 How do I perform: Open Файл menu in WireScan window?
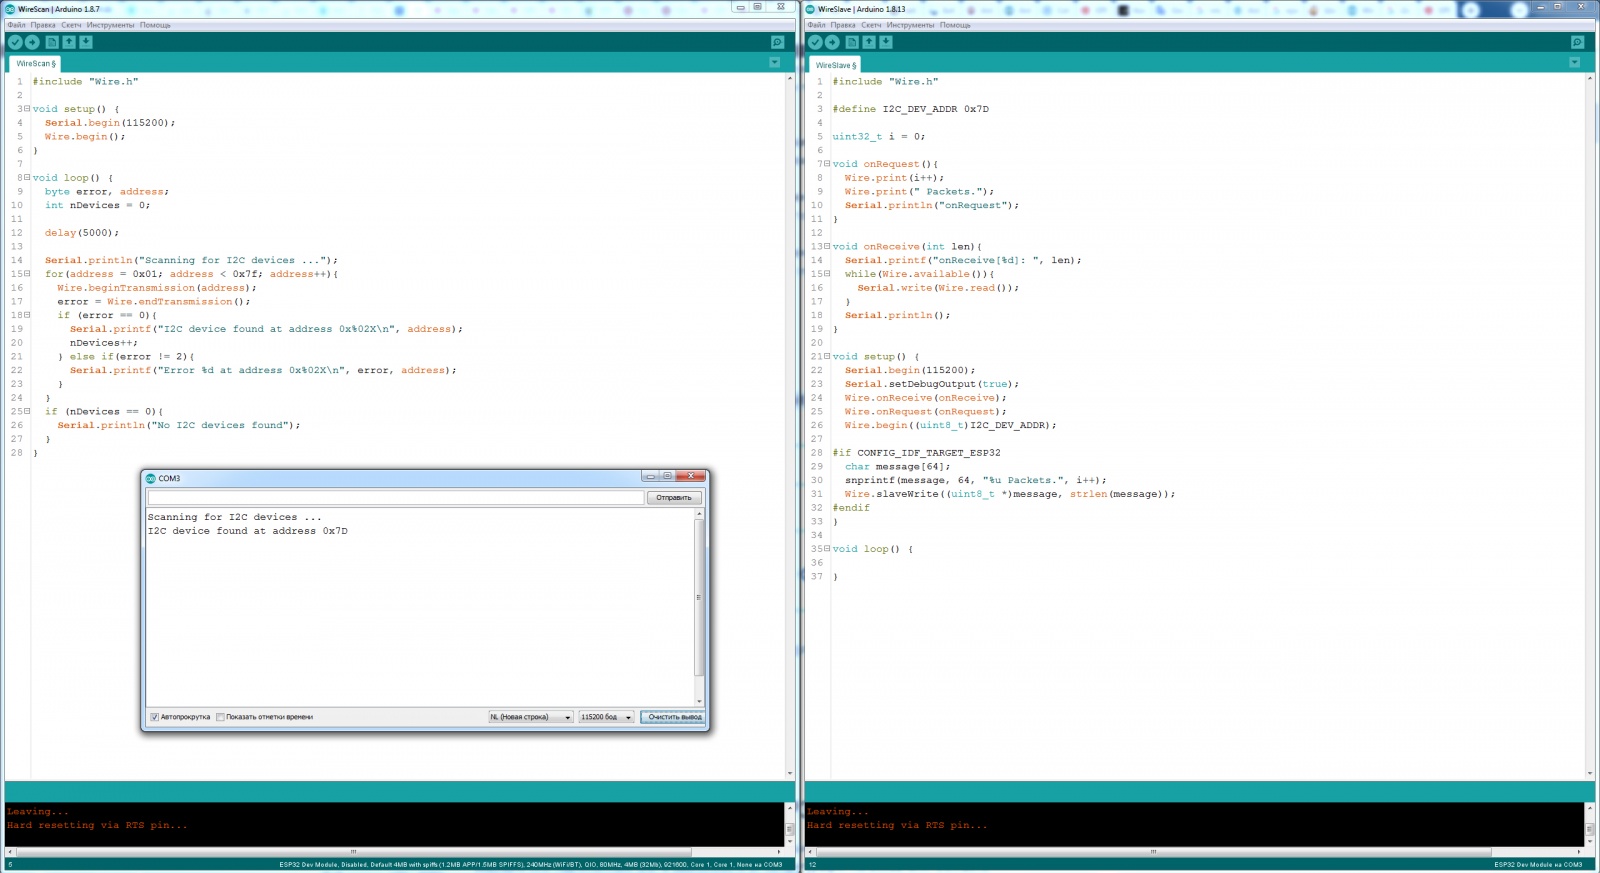[x=16, y=25]
